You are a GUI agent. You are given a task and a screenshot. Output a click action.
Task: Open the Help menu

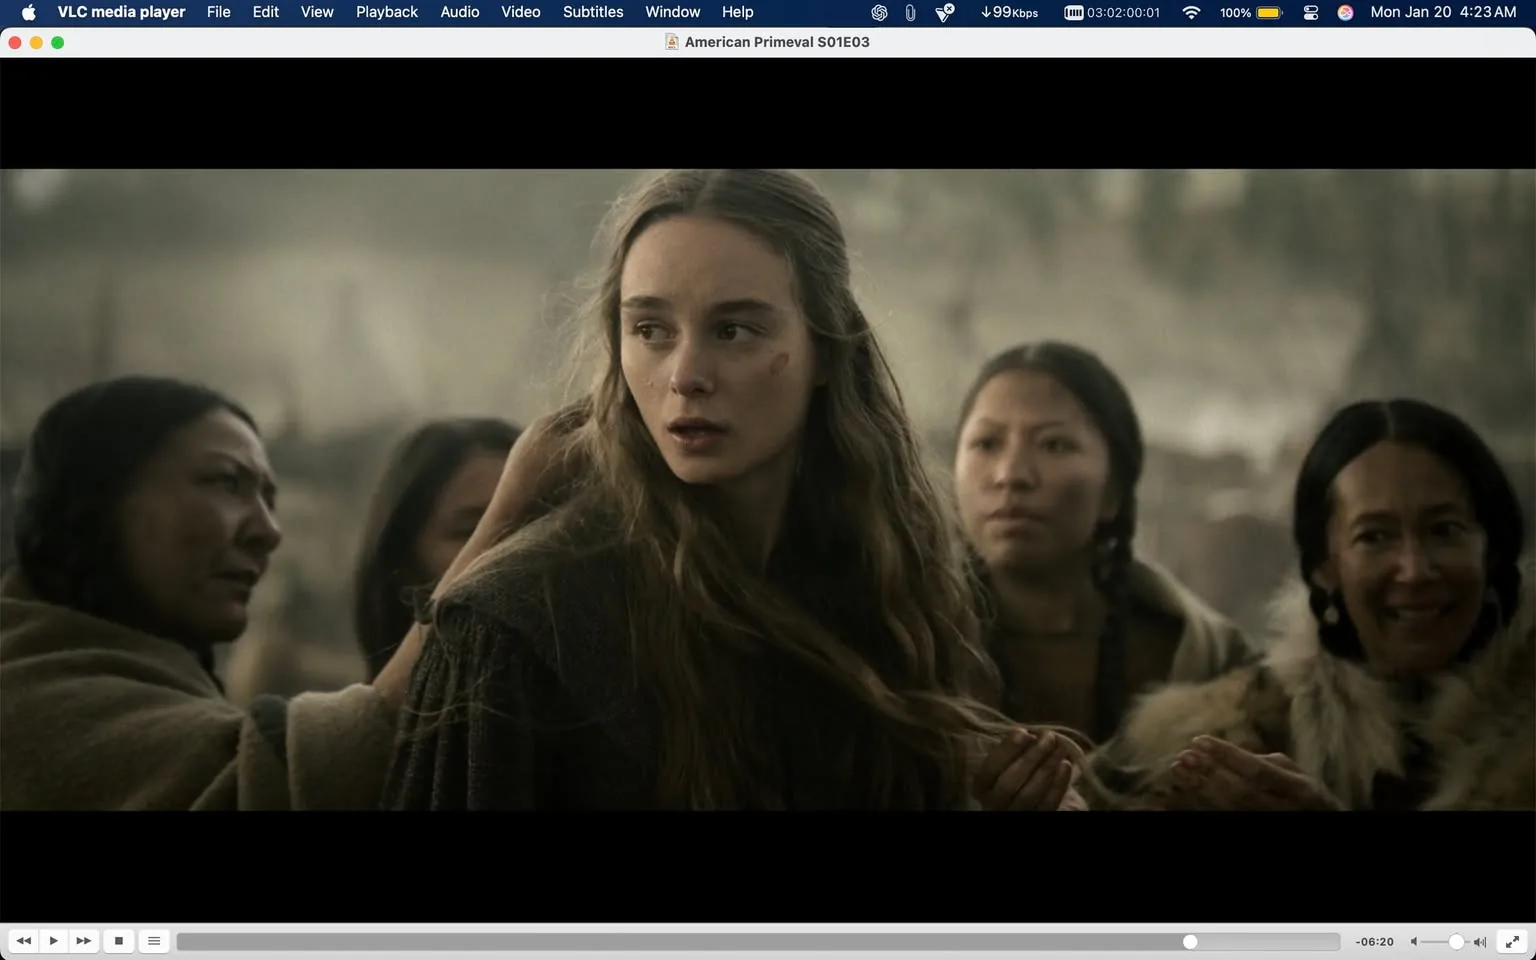[x=737, y=12]
